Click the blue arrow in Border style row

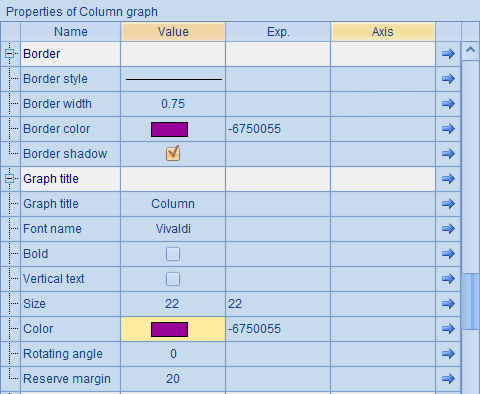[x=448, y=79]
